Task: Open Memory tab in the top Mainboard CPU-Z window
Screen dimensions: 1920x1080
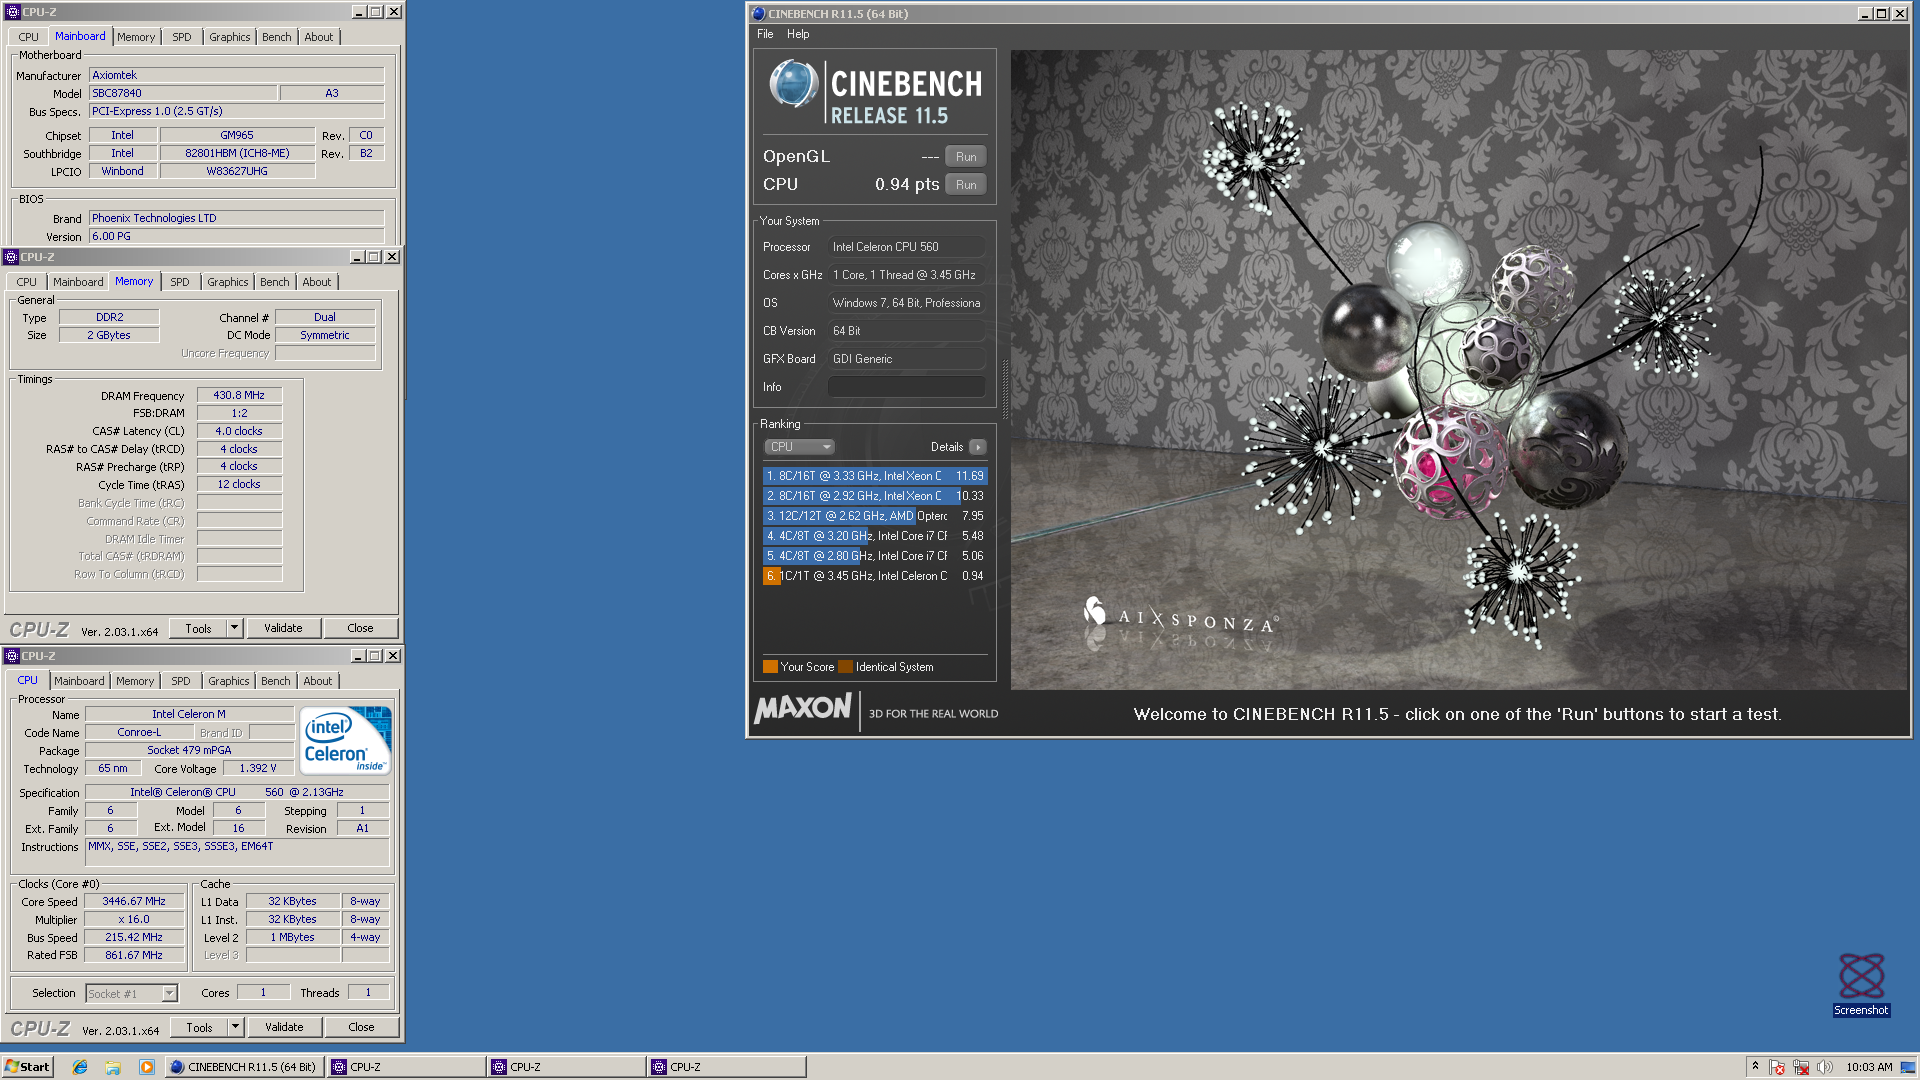Action: coord(136,37)
